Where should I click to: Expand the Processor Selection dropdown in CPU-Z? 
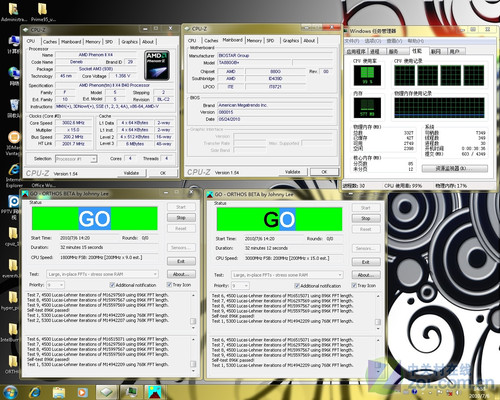[x=76, y=159]
